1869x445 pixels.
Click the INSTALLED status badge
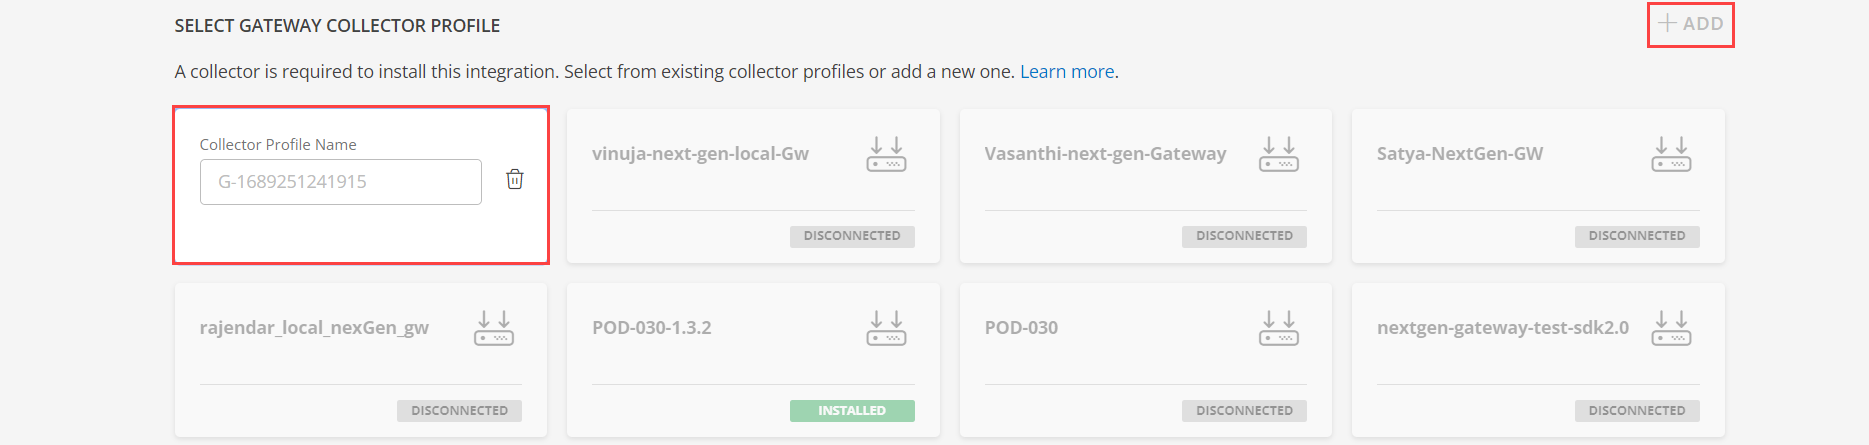pos(852,411)
